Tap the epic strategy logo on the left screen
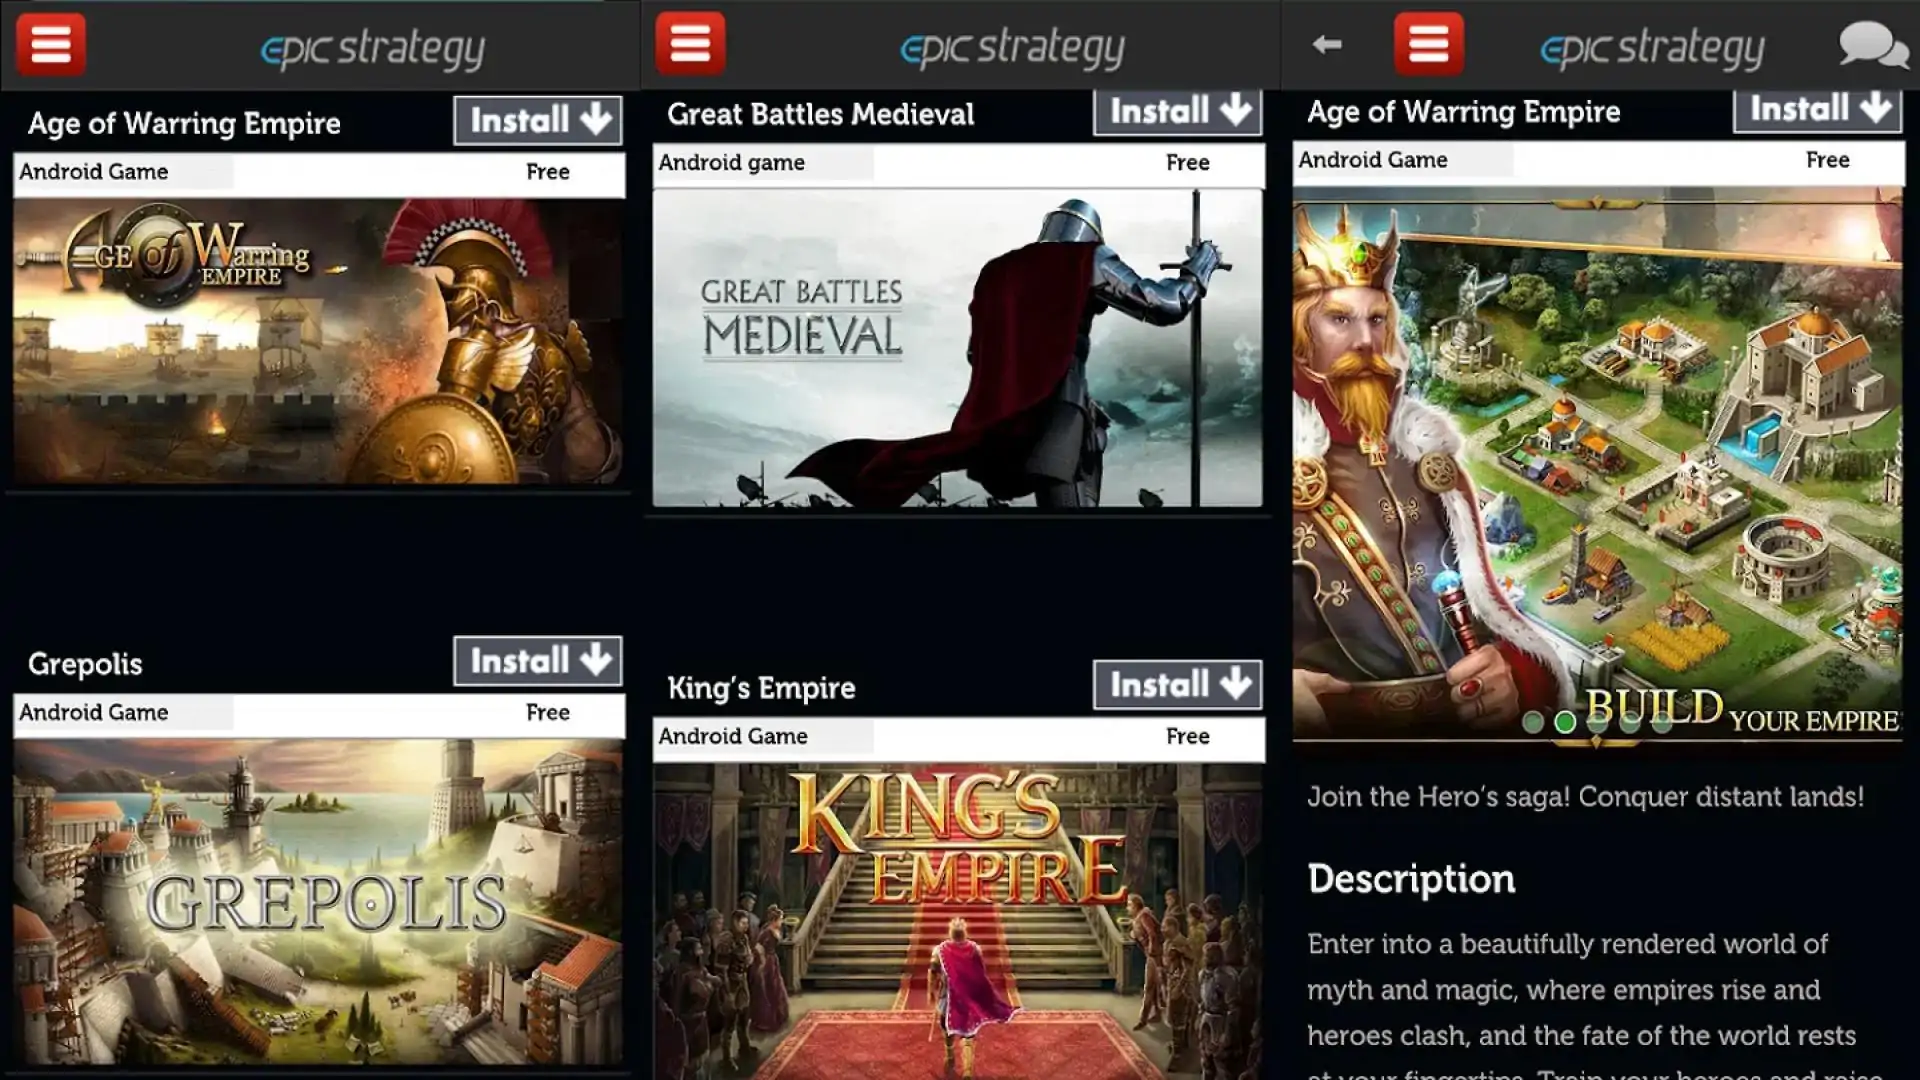Image resolution: width=1920 pixels, height=1080 pixels. (373, 49)
